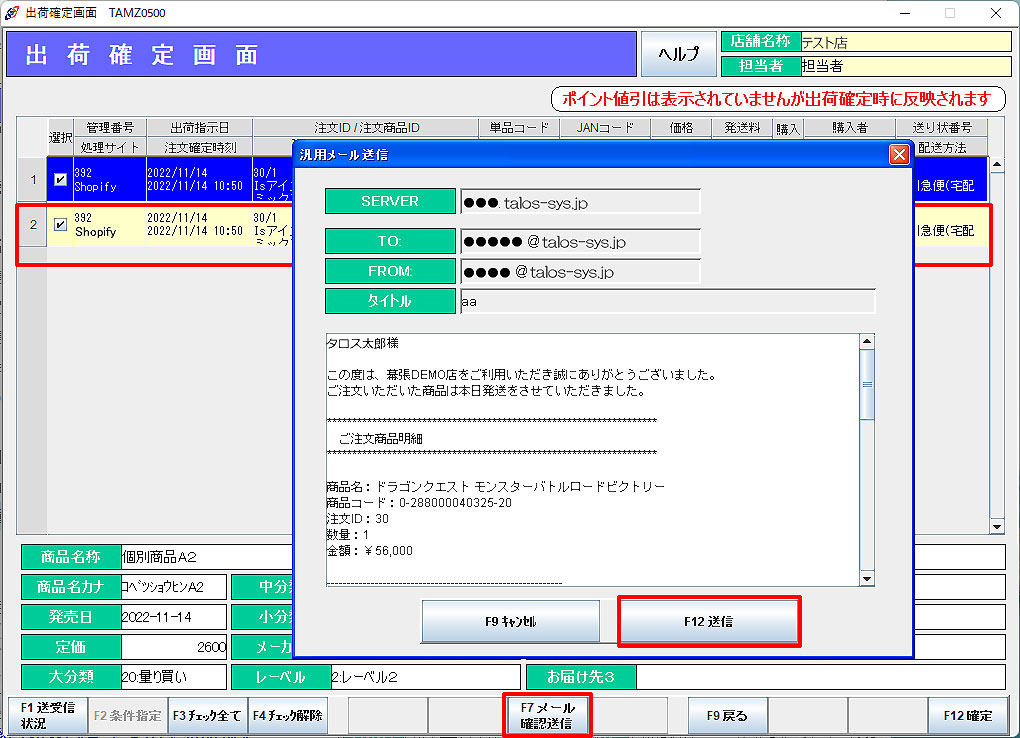Click the TO: email address field
1020x738 pixels.
pos(580,242)
